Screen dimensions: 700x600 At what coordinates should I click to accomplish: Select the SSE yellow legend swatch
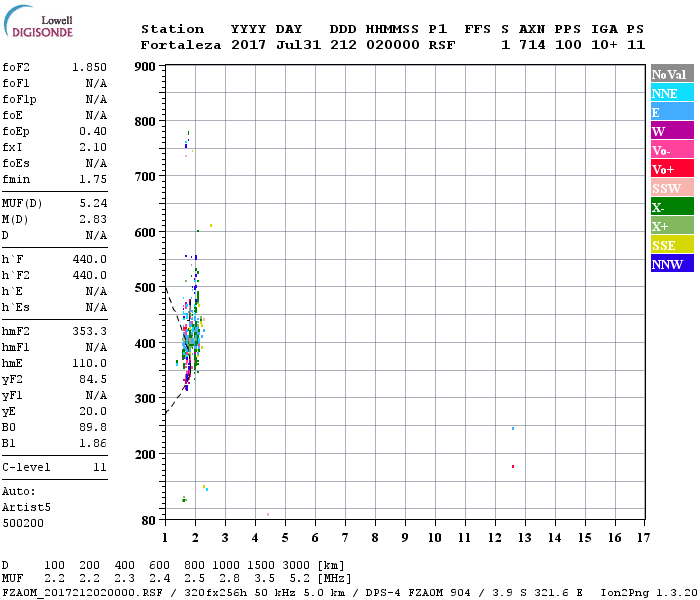coord(672,245)
